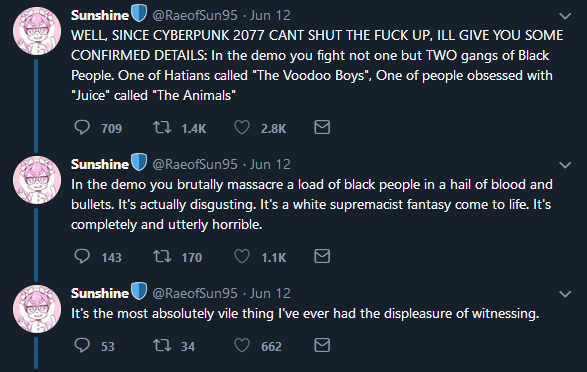
Task: Like the tweet with 2.8K likes
Action: click(242, 127)
